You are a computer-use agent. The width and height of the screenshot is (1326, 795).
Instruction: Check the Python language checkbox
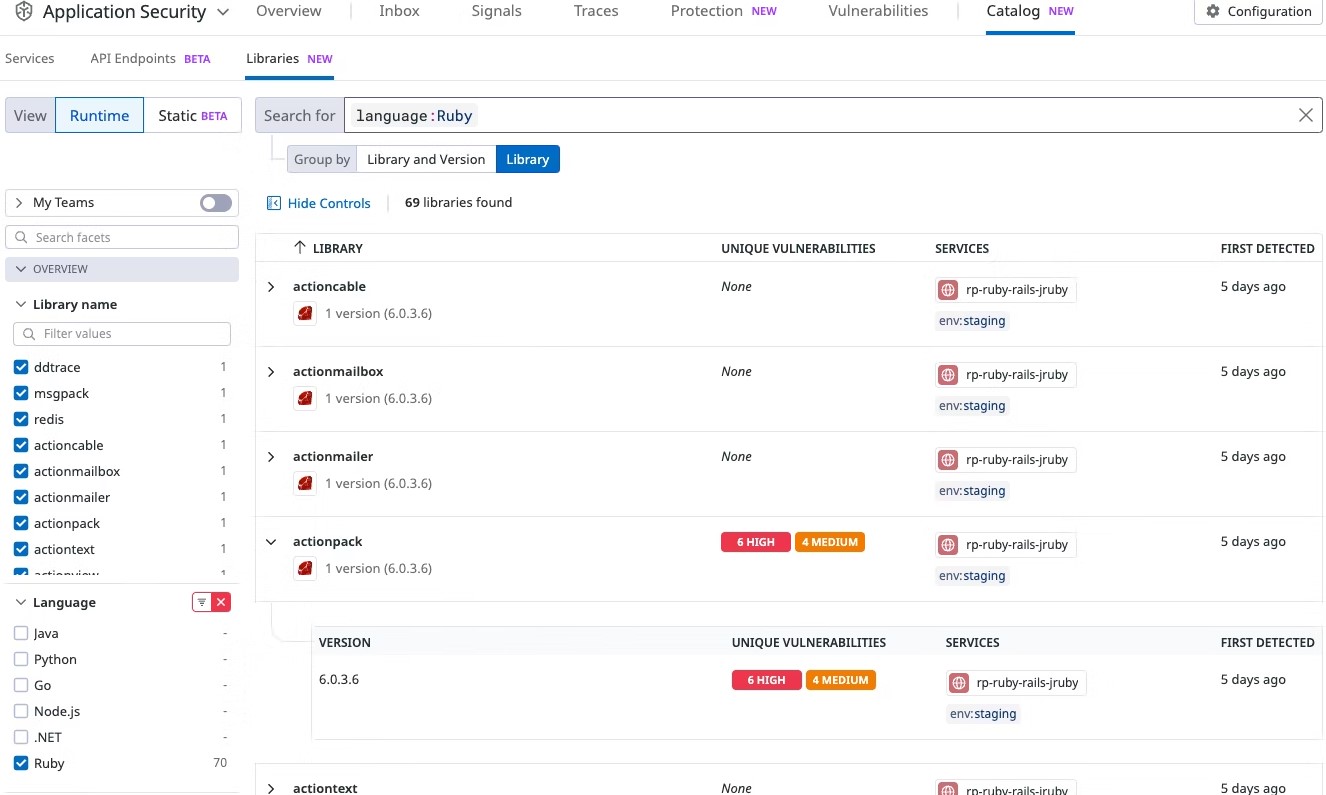[21, 659]
